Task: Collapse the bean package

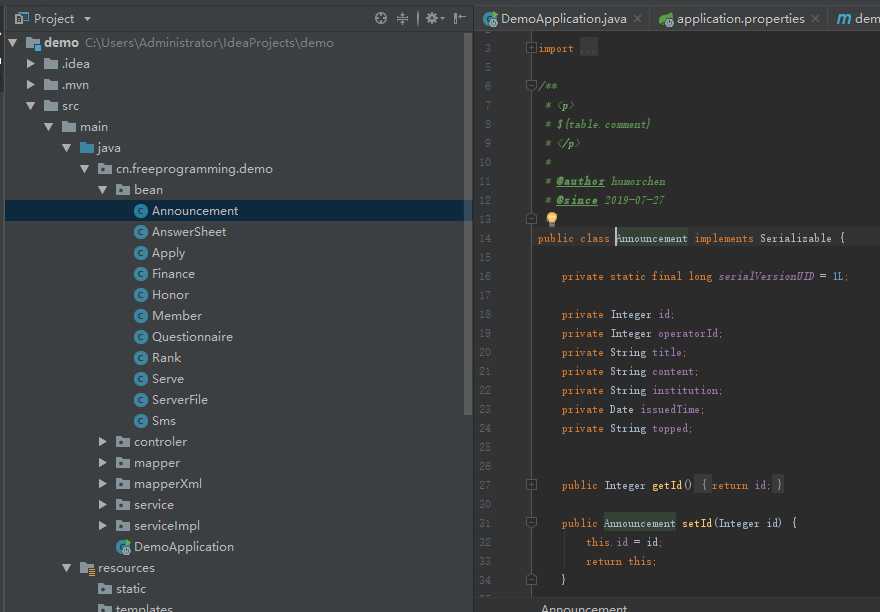Action: coord(103,190)
